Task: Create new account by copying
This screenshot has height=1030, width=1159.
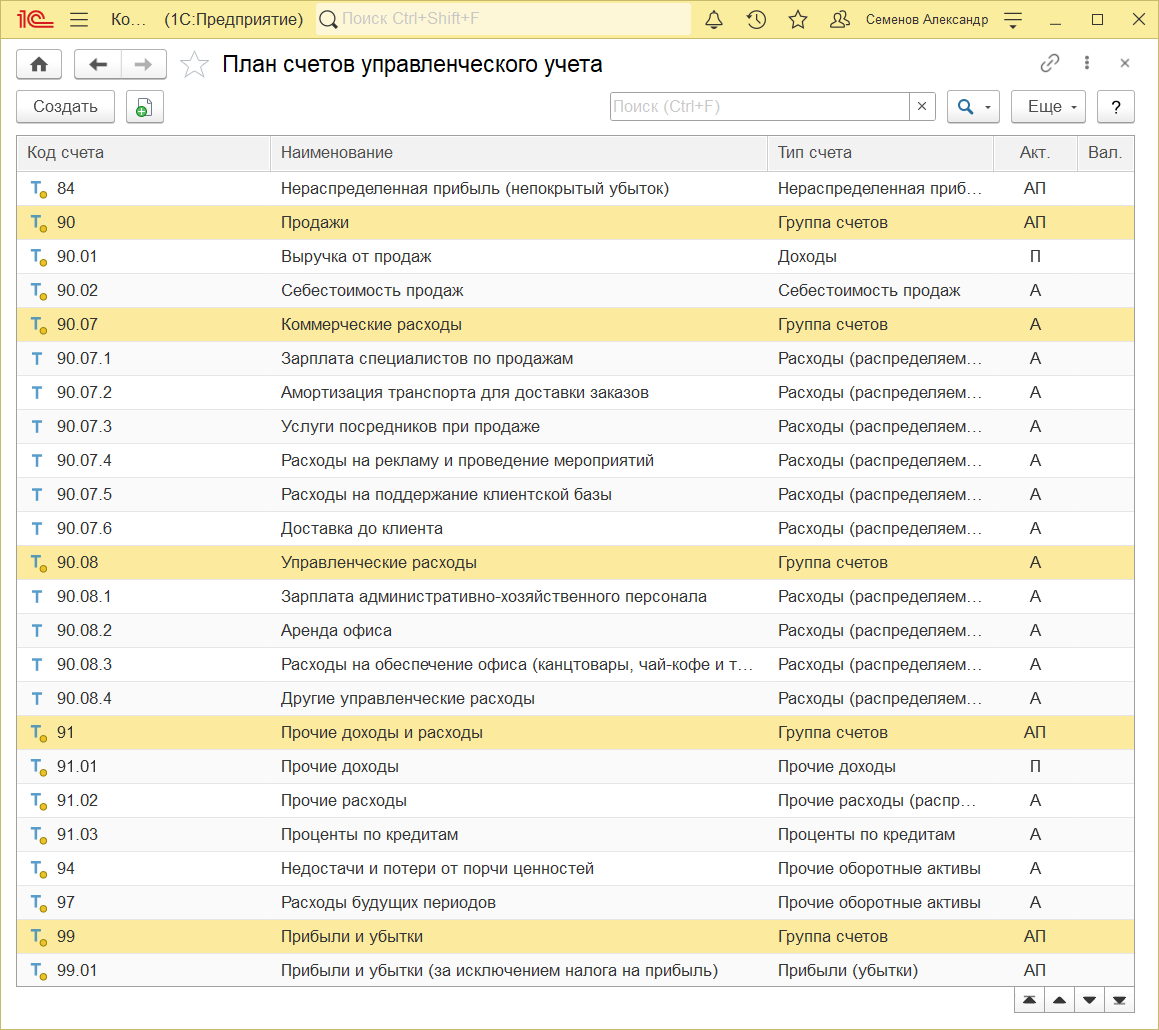Action: pos(144,106)
